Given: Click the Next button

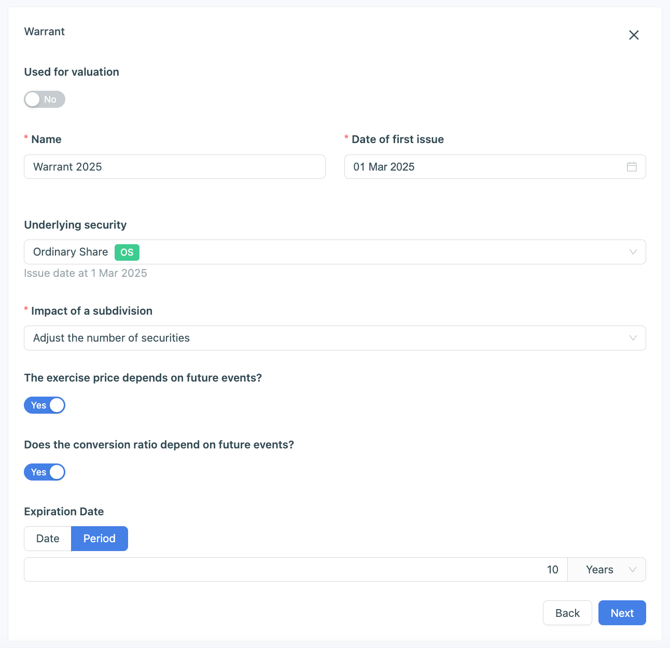Looking at the screenshot, I should pyautogui.click(x=622, y=613).
